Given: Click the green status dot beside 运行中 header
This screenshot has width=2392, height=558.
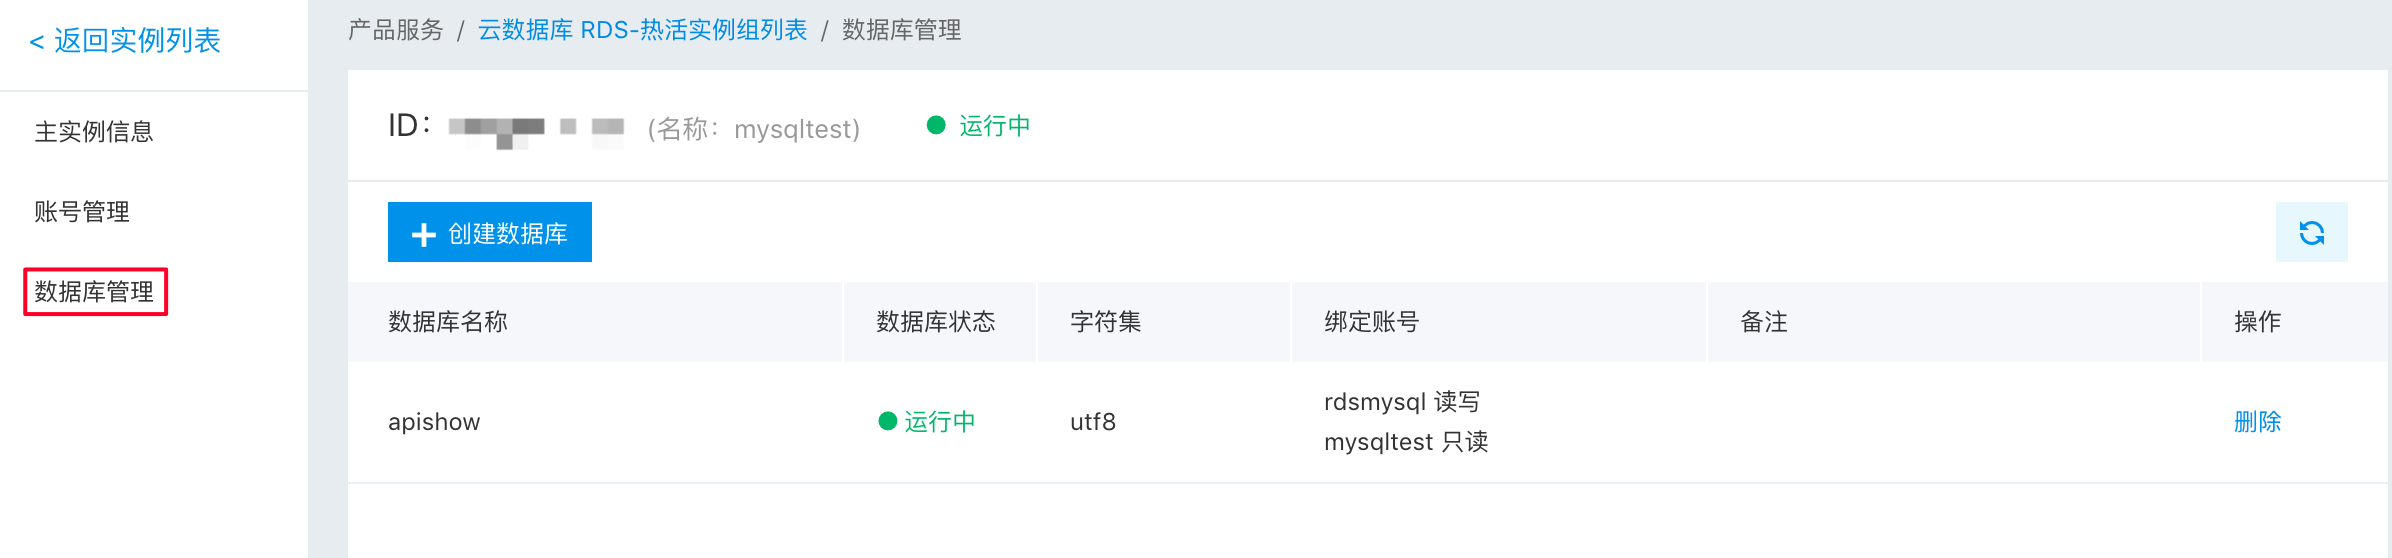Looking at the screenshot, I should click(x=936, y=125).
